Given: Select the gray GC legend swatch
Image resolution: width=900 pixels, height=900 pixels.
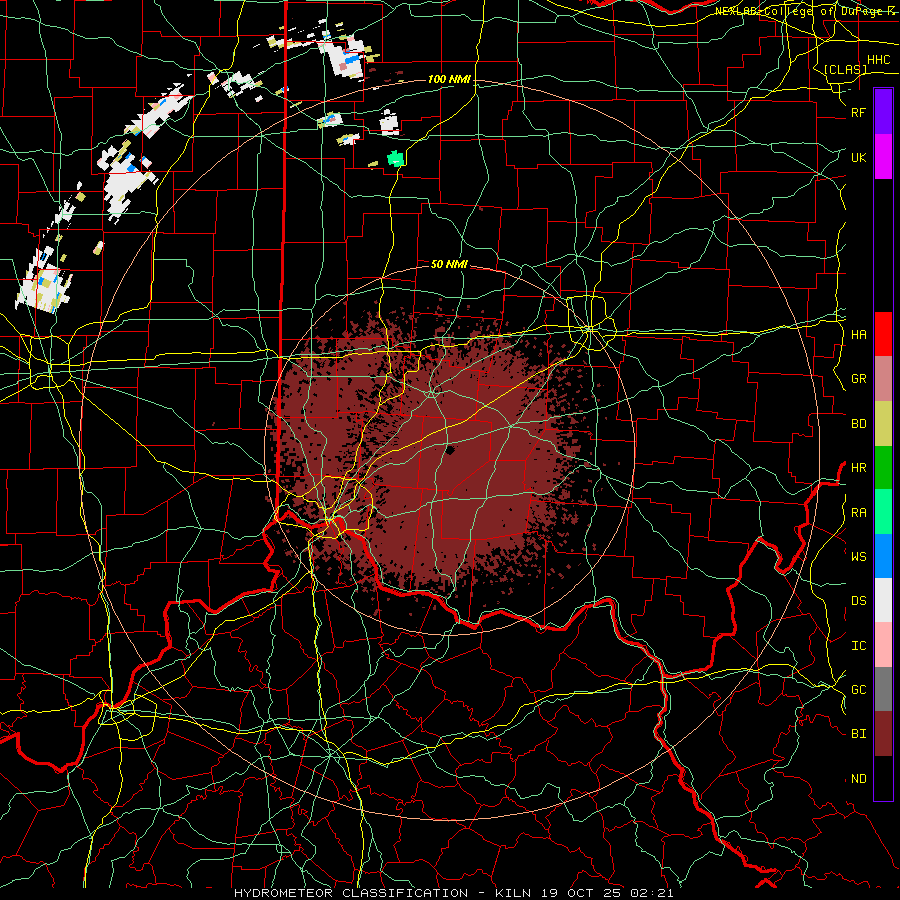Looking at the screenshot, I should click(x=883, y=689).
